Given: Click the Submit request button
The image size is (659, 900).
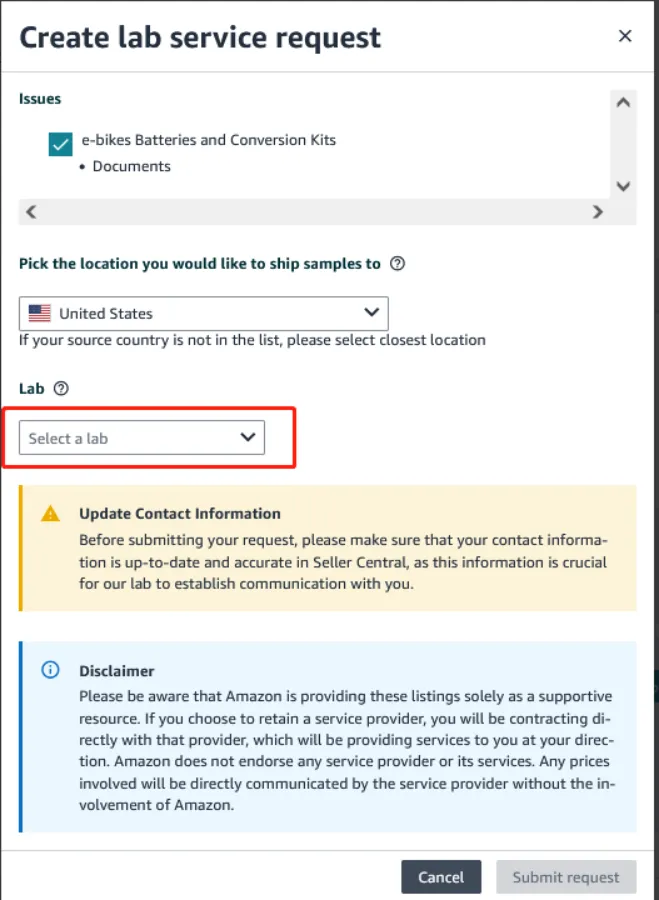Looking at the screenshot, I should click(566, 877).
